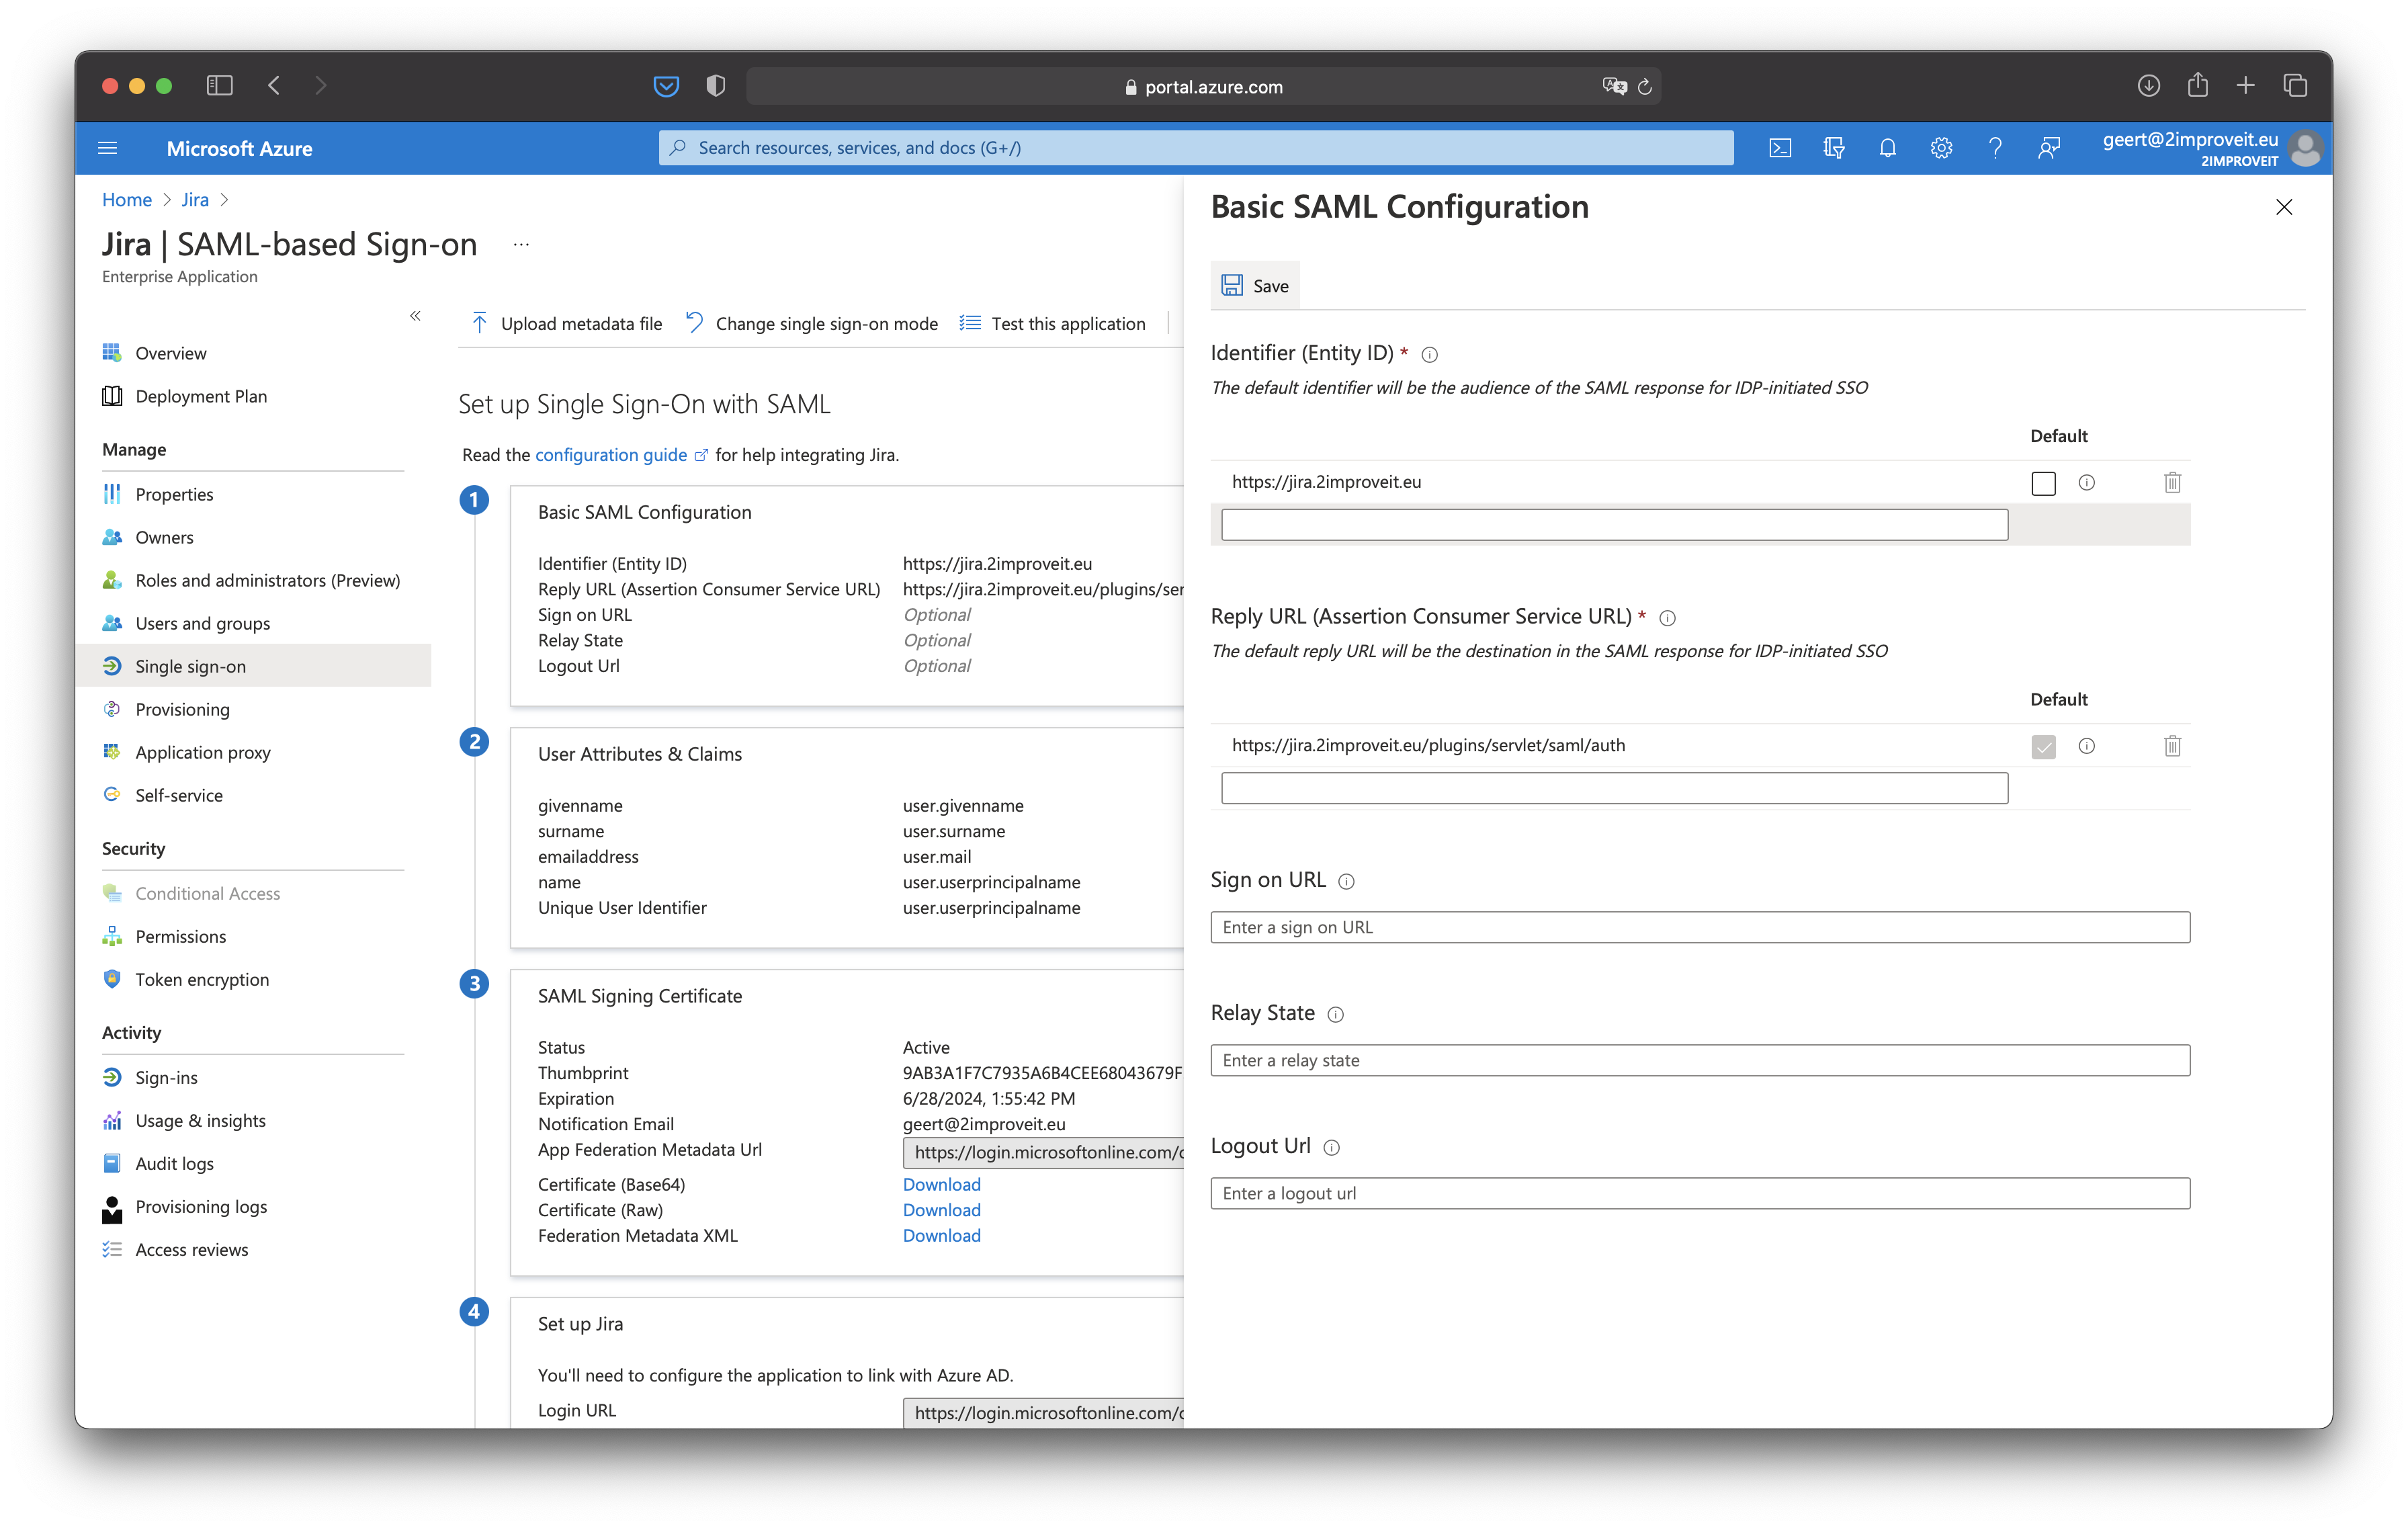Click the Enter a logout url field
This screenshot has height=1528, width=2408.
point(1700,1193)
